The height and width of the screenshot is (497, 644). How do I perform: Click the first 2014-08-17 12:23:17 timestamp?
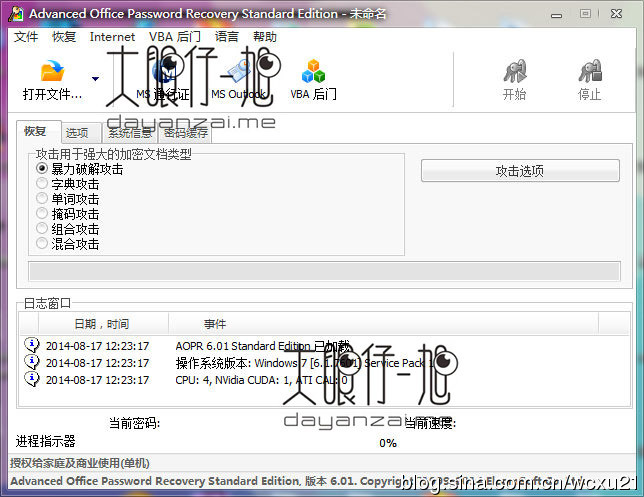click(97, 346)
